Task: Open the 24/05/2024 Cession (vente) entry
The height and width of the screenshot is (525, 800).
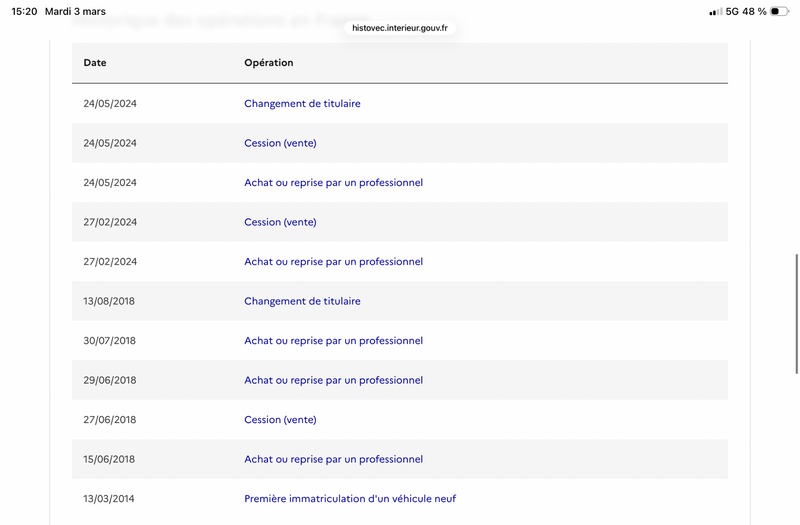Action: coord(280,143)
